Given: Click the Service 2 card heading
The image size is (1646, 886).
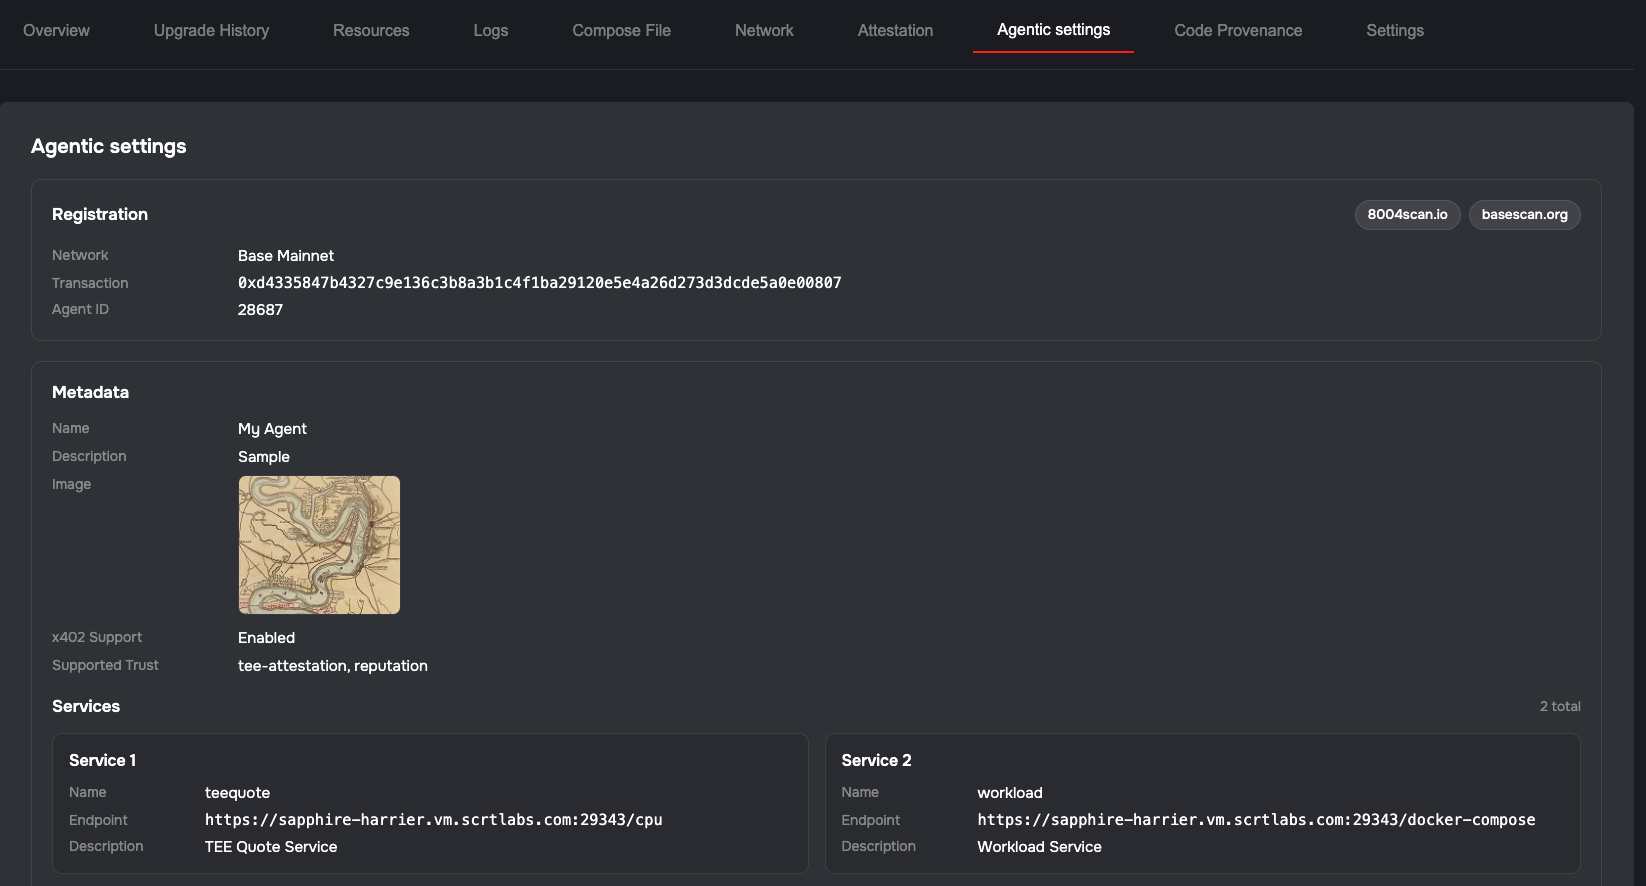Looking at the screenshot, I should pyautogui.click(x=876, y=761).
